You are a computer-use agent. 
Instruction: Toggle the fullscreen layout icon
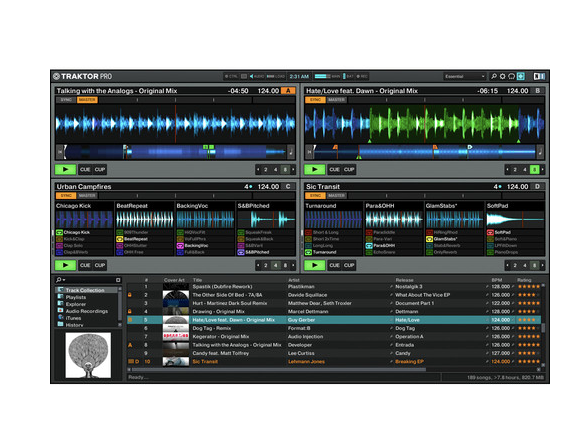[x=520, y=76]
